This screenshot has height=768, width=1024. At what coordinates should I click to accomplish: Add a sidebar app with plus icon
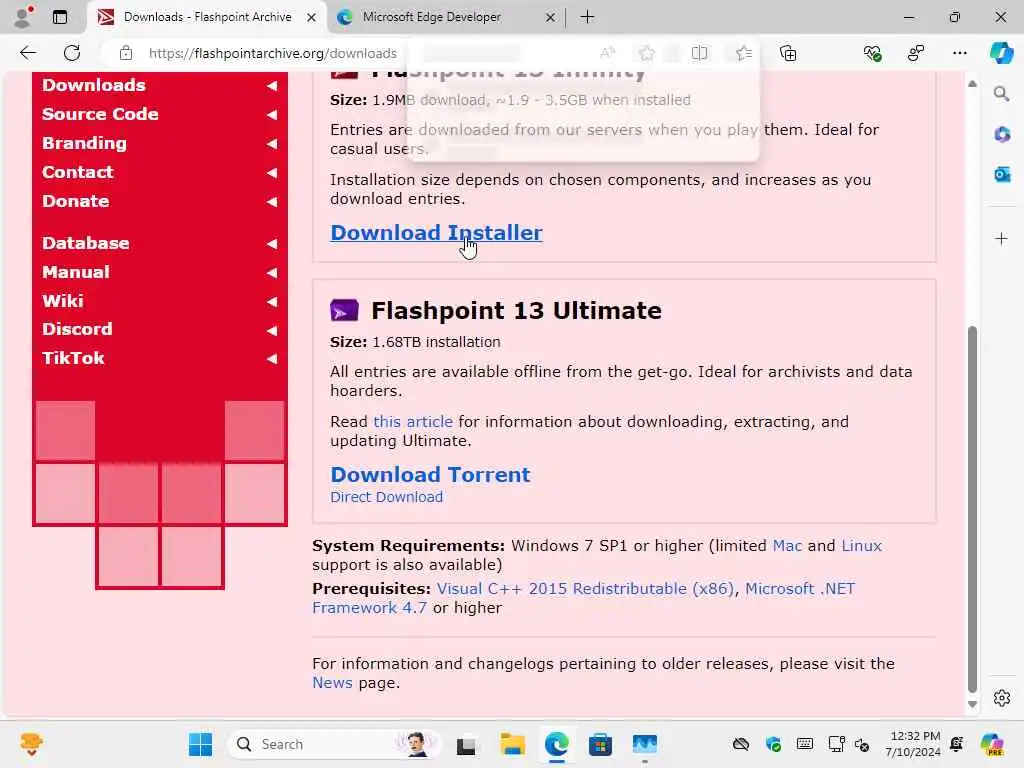point(1001,238)
